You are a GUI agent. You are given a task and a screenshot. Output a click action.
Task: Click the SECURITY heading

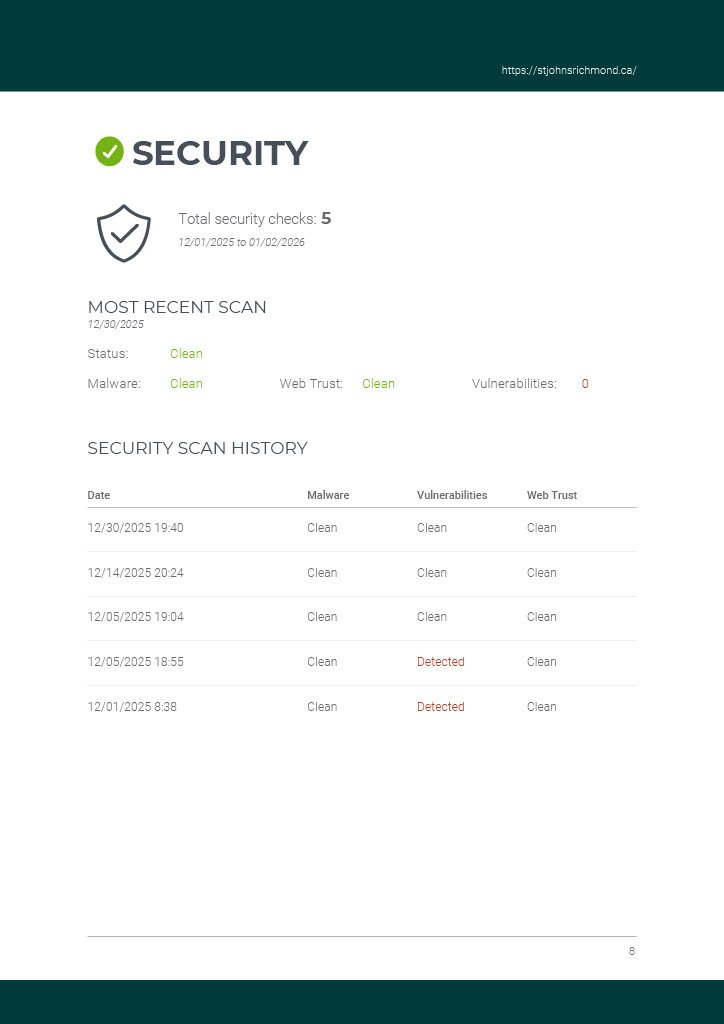point(219,153)
